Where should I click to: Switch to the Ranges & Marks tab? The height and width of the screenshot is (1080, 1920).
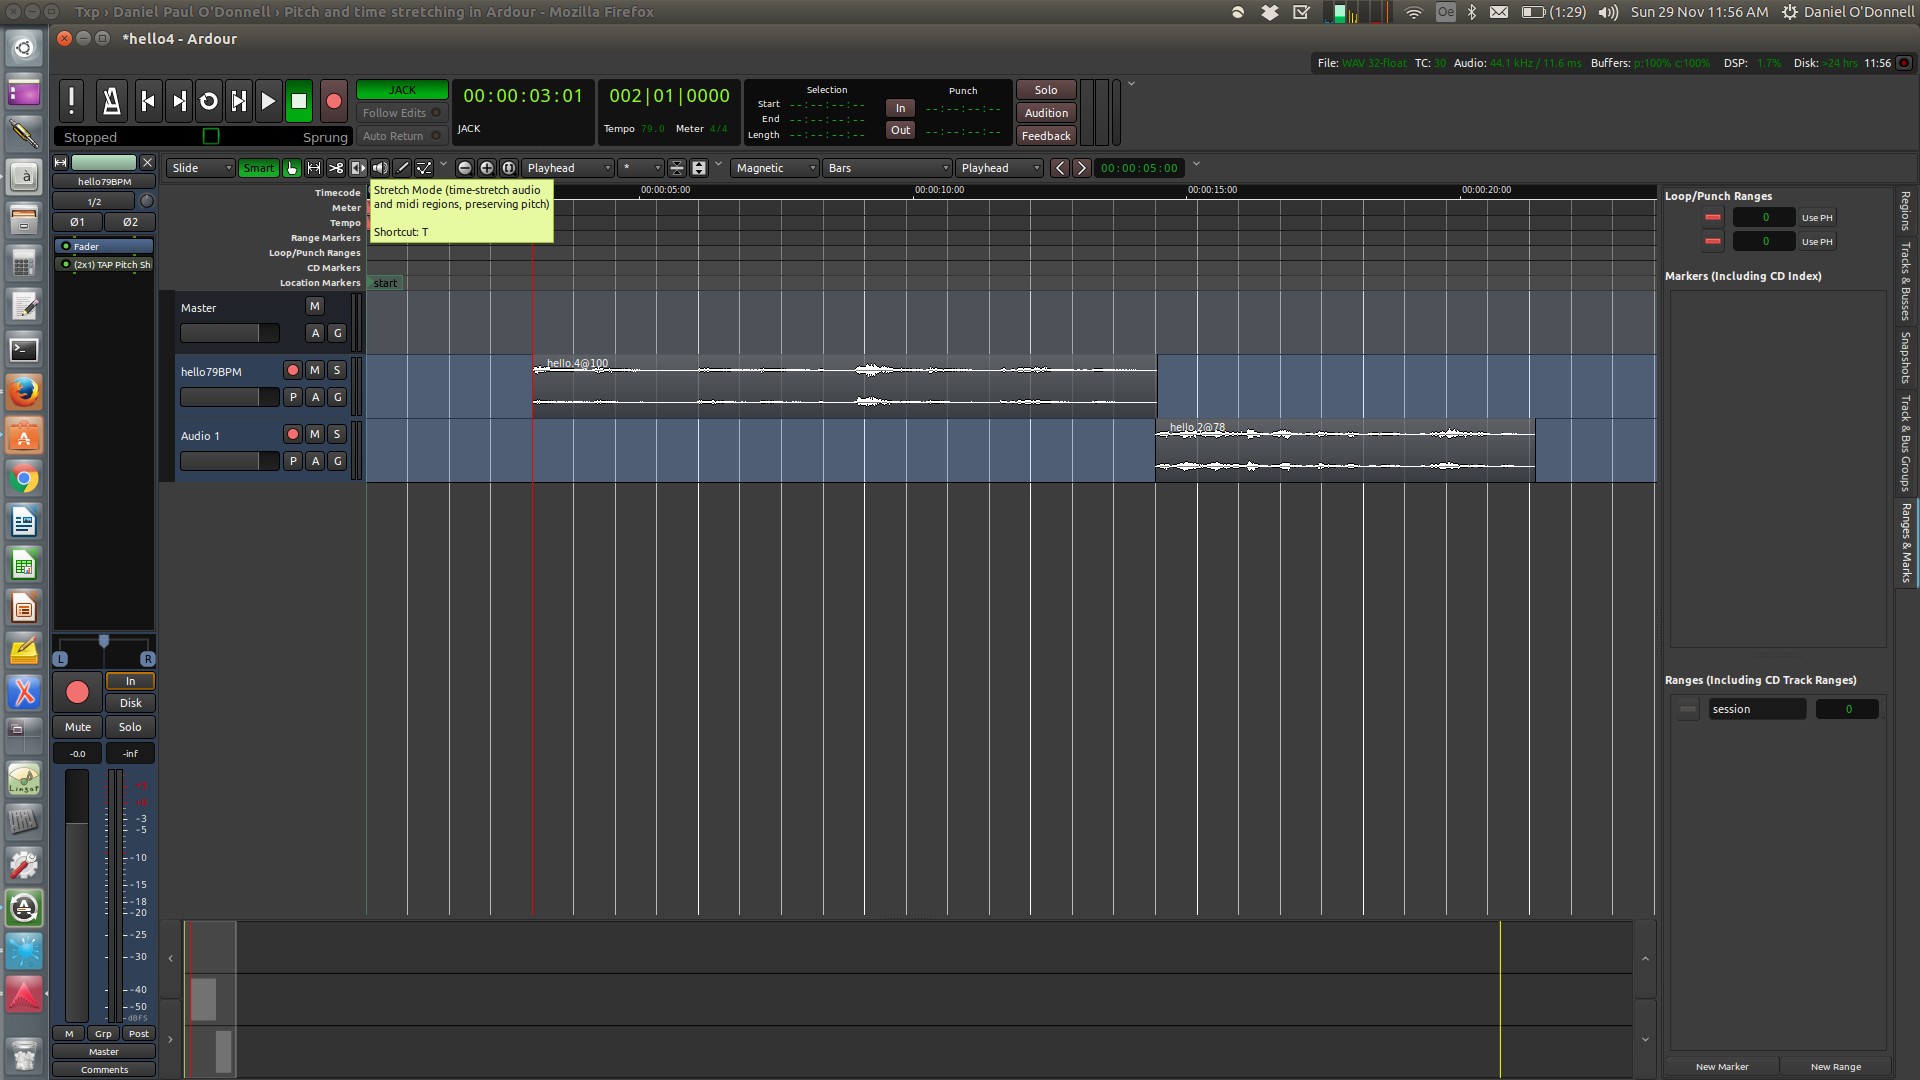point(1906,543)
